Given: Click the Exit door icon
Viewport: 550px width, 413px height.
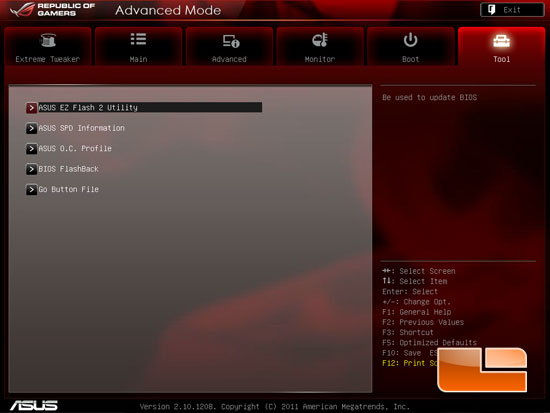Looking at the screenshot, I should tap(492, 9).
